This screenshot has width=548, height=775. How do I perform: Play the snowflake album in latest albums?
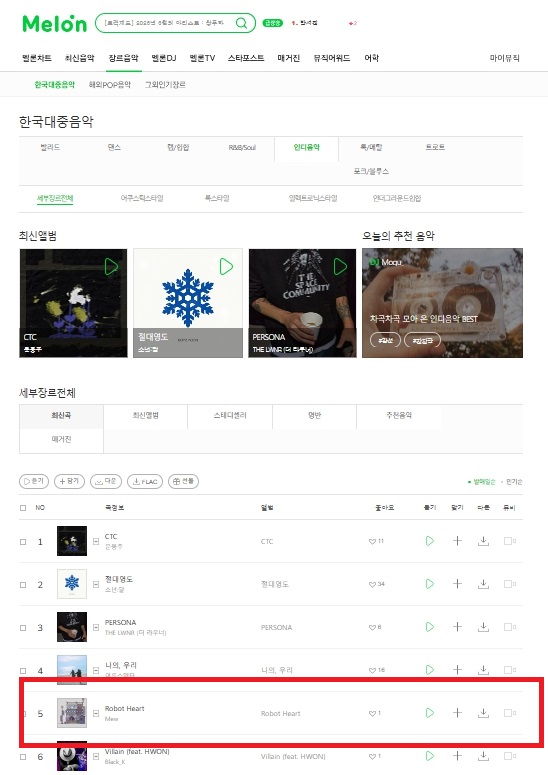[226, 267]
